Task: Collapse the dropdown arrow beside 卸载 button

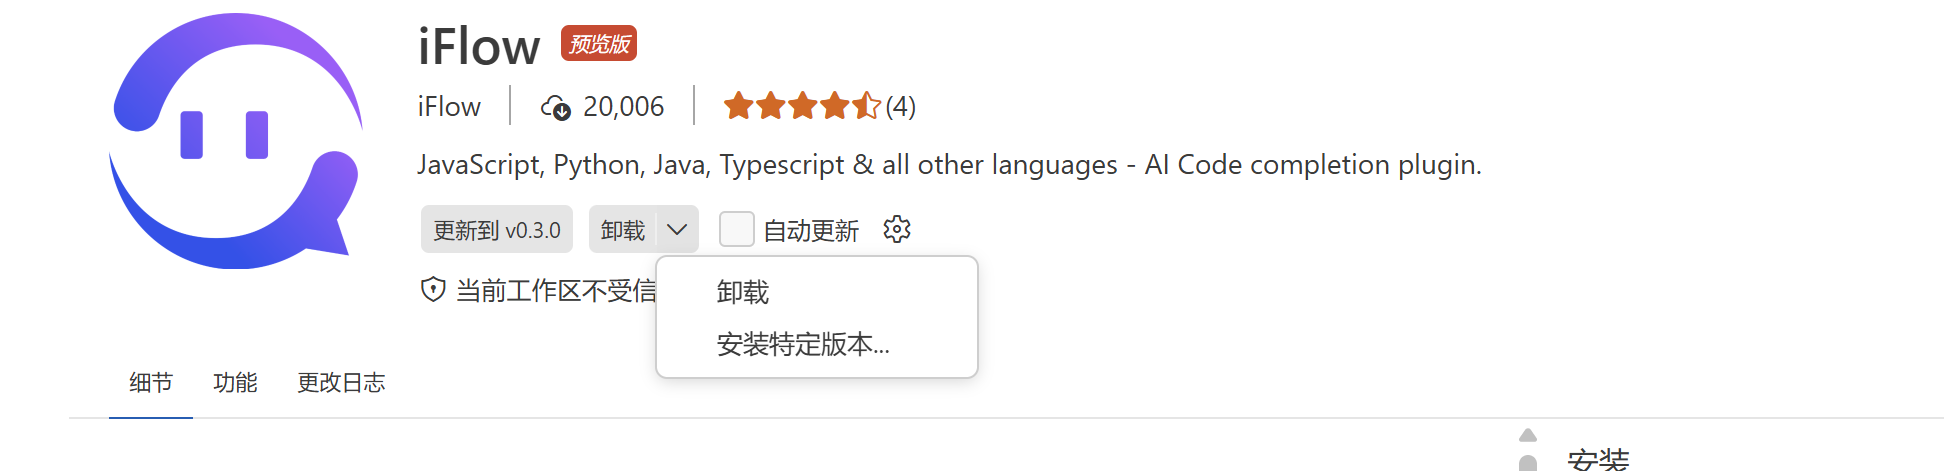Action: 677,230
